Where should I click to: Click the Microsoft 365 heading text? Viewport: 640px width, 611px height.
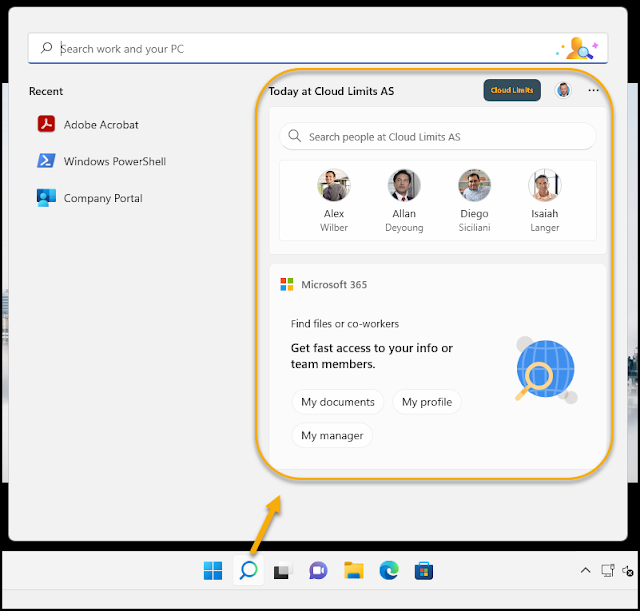coord(334,284)
